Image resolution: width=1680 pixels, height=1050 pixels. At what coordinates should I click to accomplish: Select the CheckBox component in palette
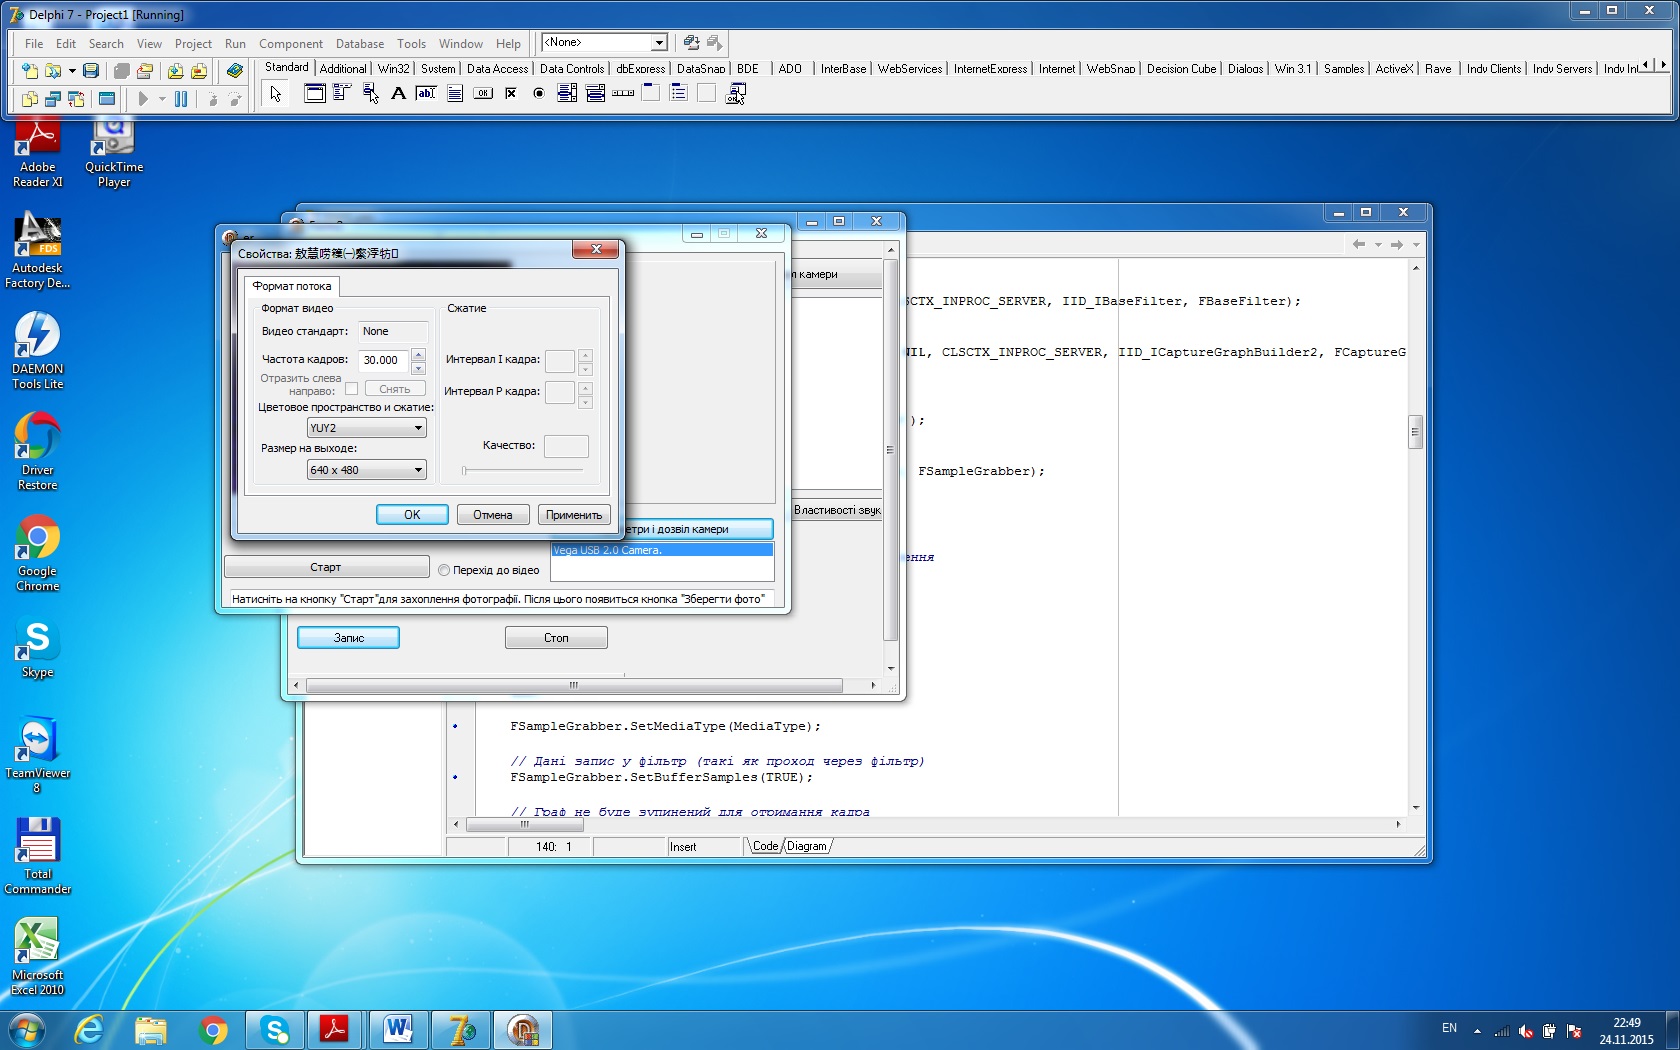click(511, 94)
